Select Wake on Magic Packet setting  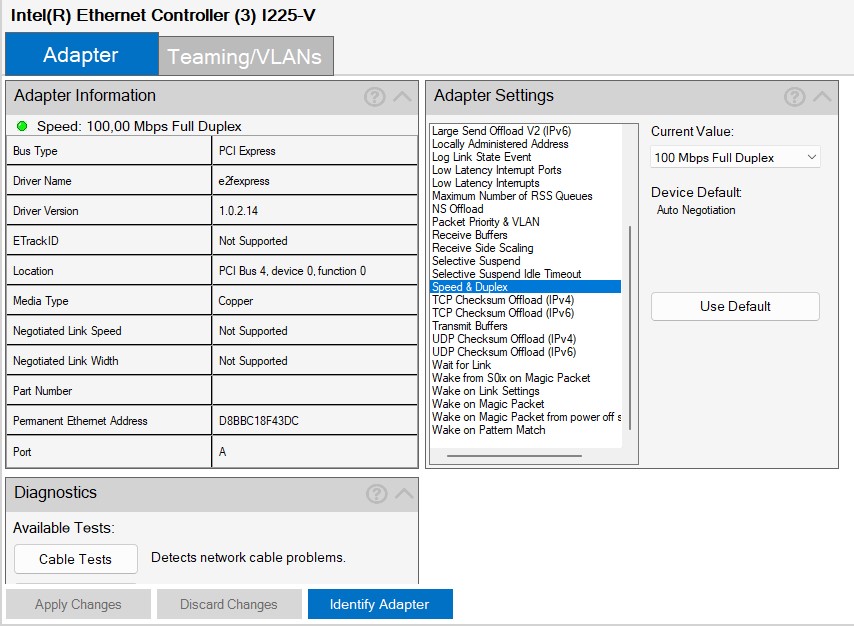488,404
